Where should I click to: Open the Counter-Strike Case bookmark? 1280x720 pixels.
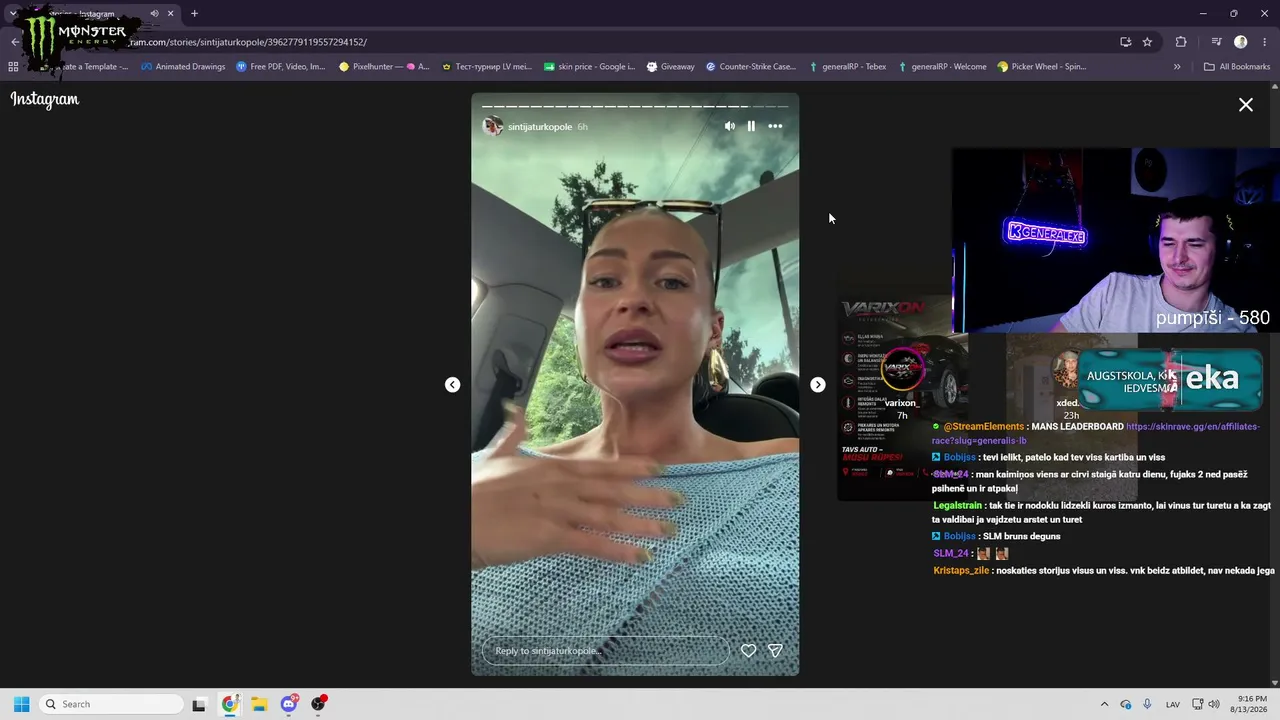pos(751,67)
